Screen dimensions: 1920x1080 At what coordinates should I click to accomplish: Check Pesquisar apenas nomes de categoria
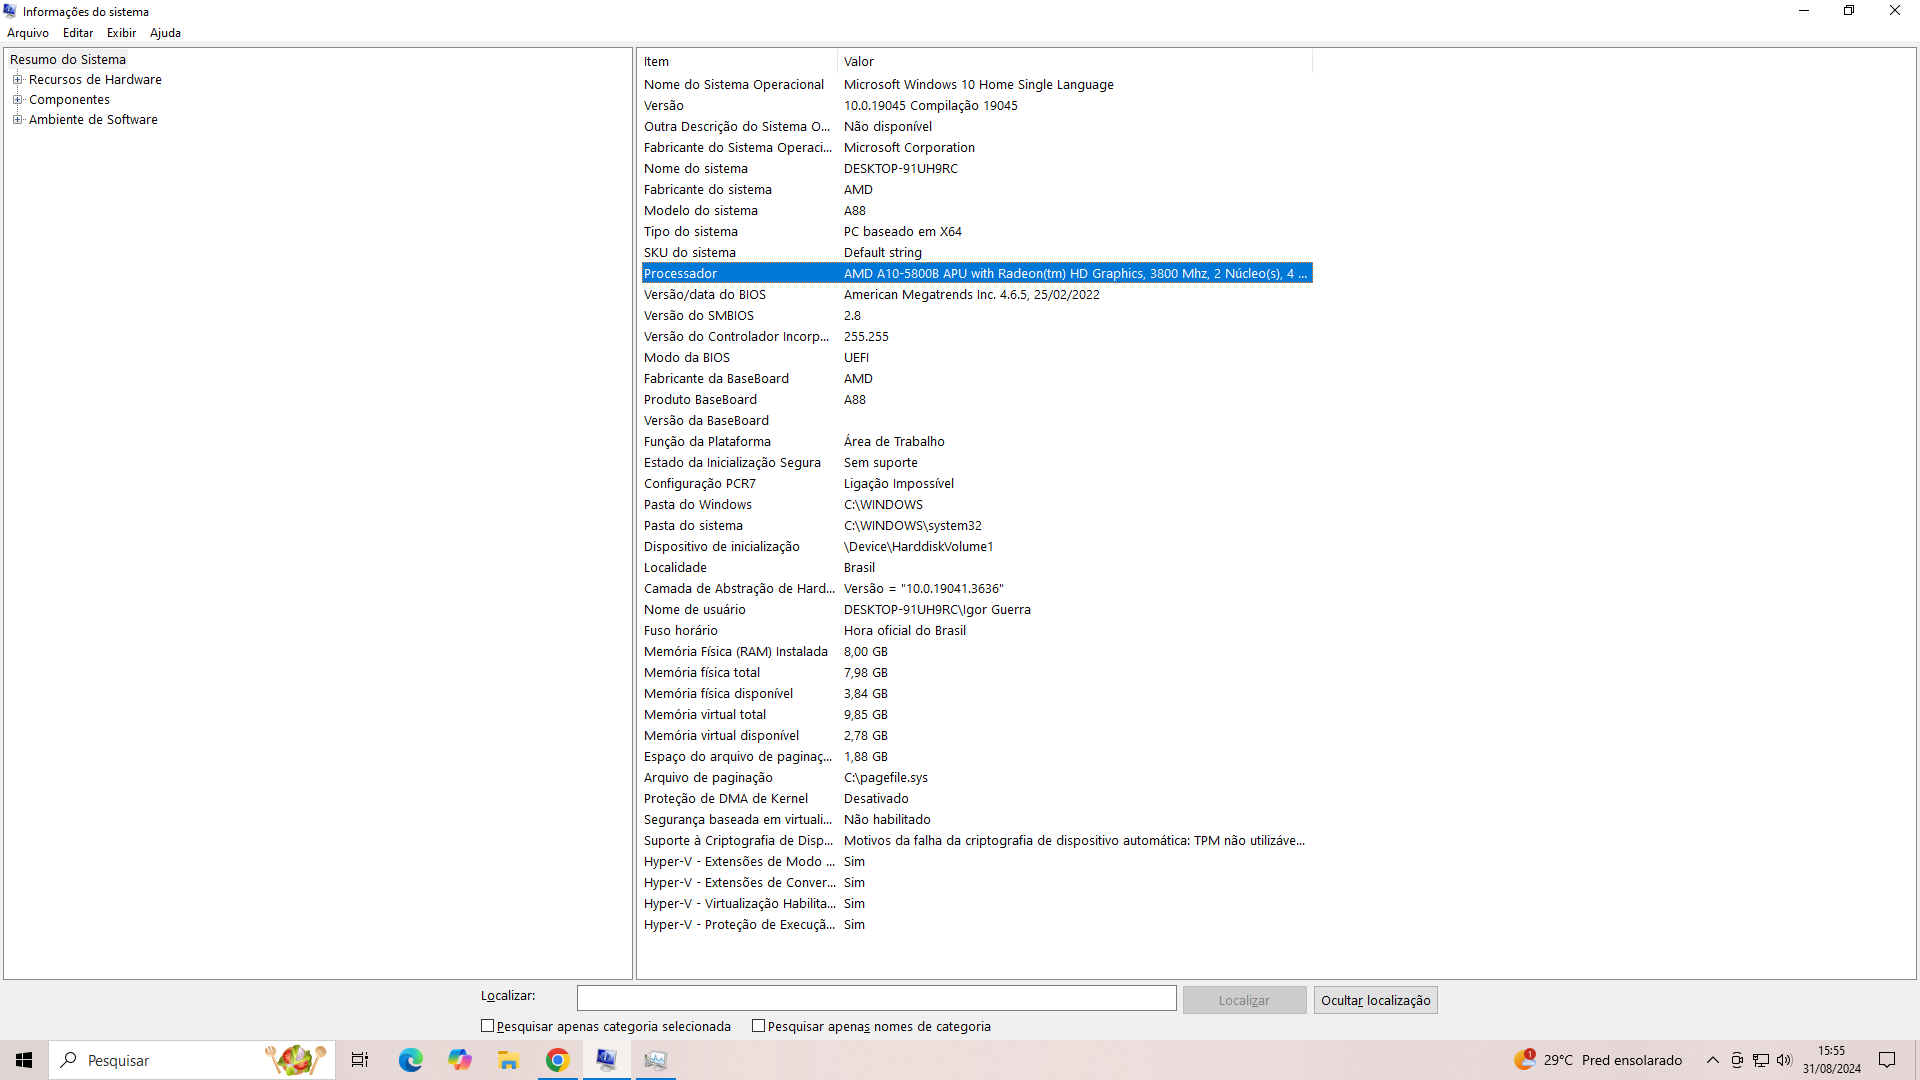coord(759,1026)
